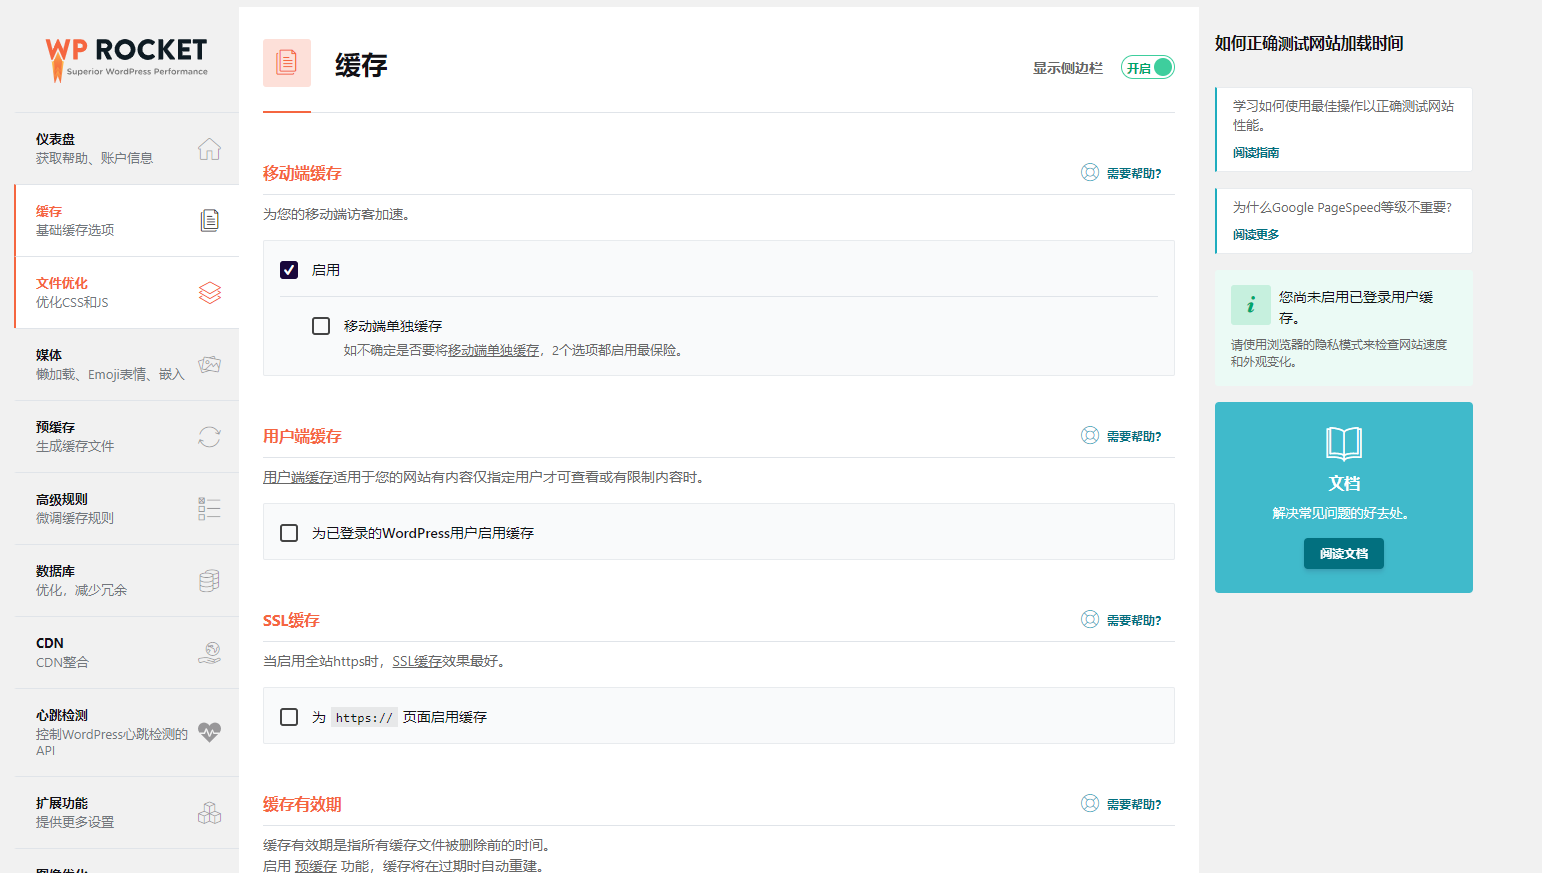Select the layers icon next to 文件优化
1542x873 pixels.
[209, 292]
